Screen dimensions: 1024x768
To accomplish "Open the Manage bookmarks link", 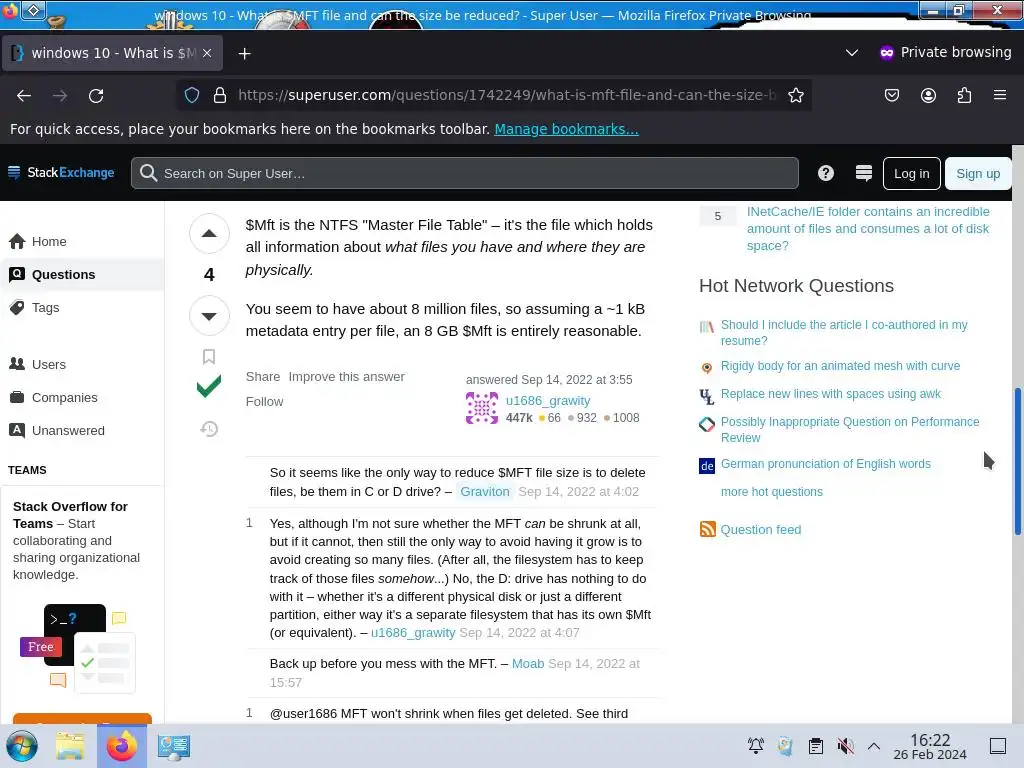I will coord(566,129).
